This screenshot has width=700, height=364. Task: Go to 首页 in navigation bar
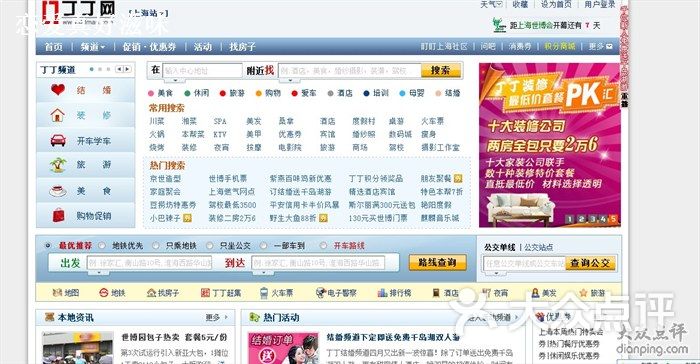pyautogui.click(x=54, y=46)
